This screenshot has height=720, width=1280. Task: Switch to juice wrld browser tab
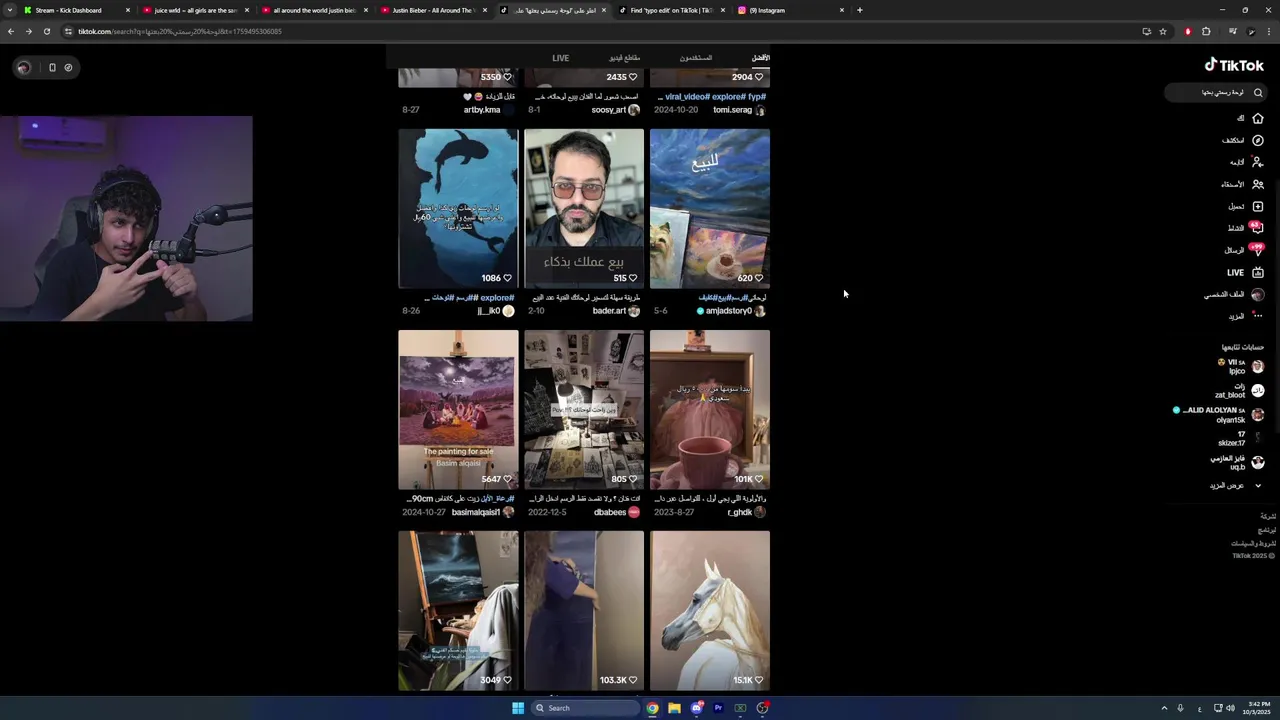(195, 10)
